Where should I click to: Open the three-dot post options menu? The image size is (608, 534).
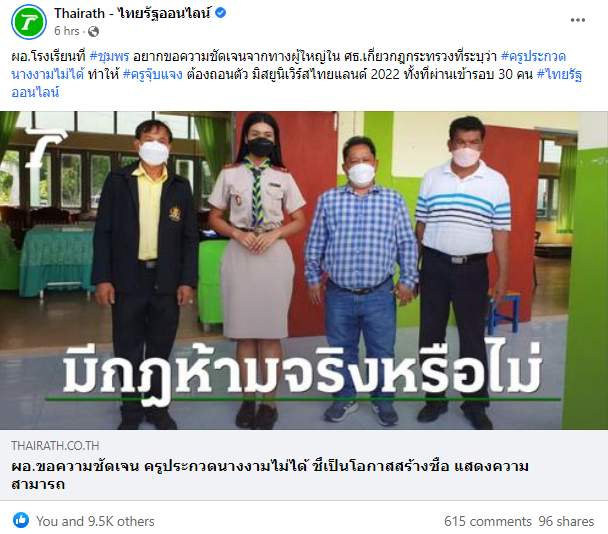[577, 20]
